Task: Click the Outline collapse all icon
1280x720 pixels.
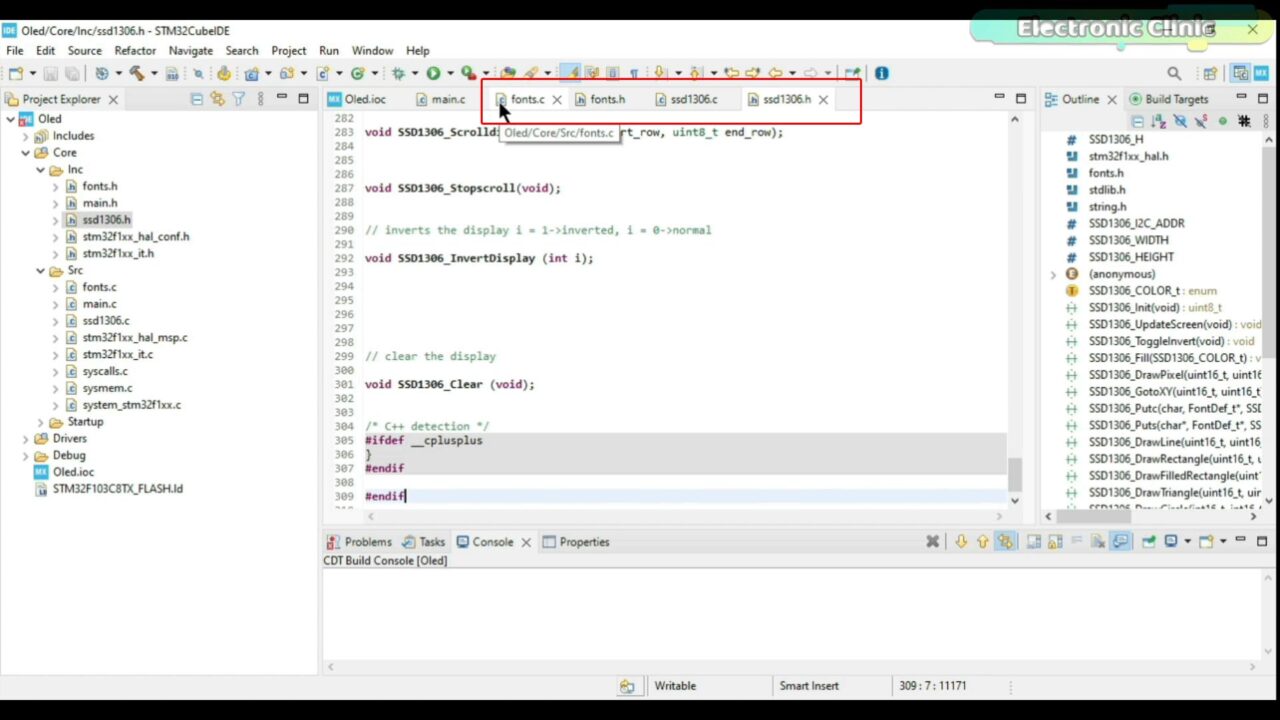Action: click(x=1137, y=121)
